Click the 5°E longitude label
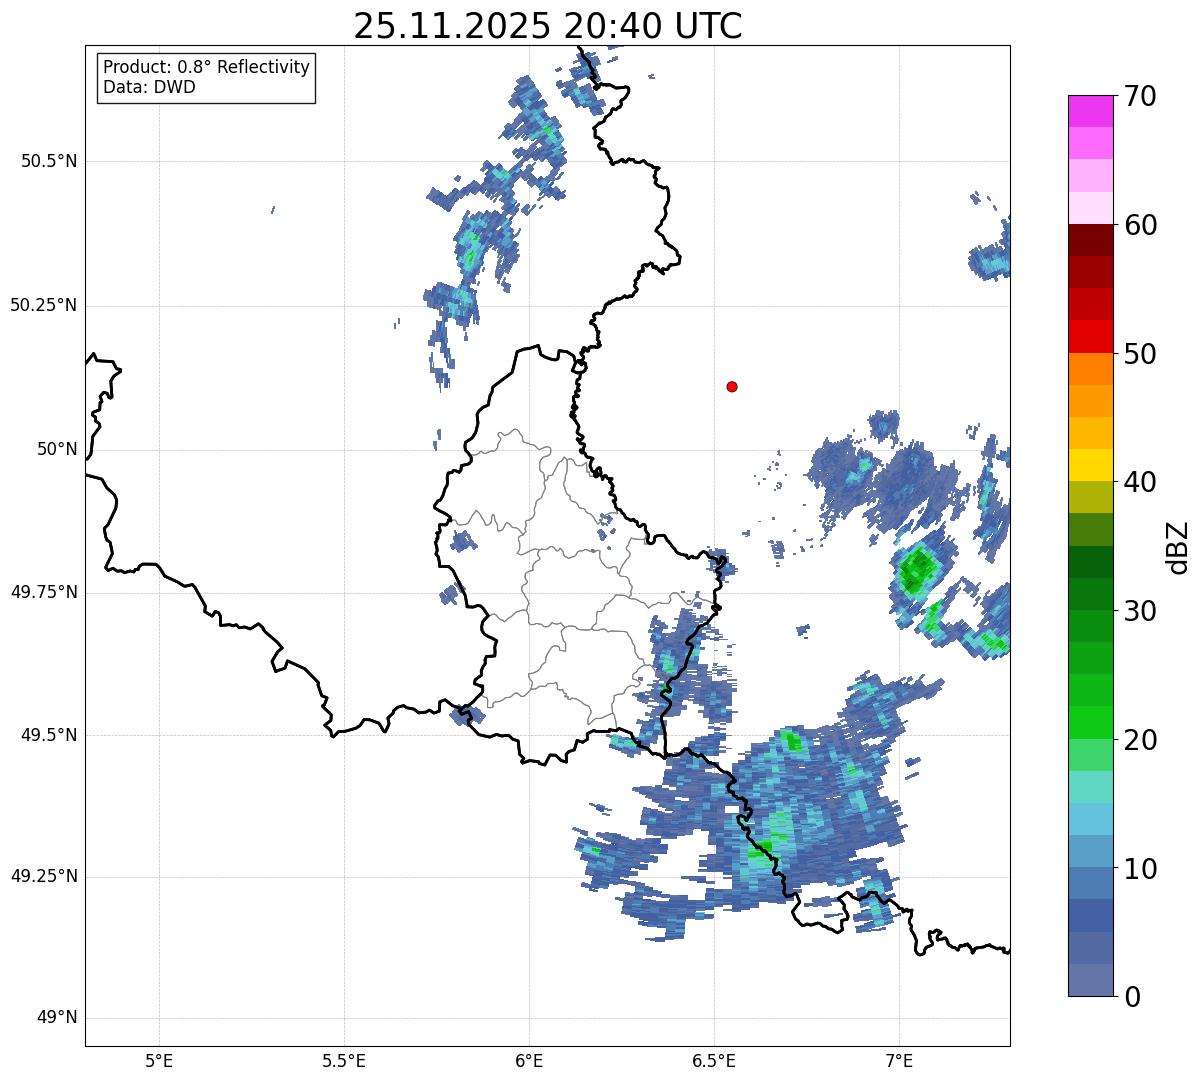The image size is (1202, 1081). coord(159,1060)
